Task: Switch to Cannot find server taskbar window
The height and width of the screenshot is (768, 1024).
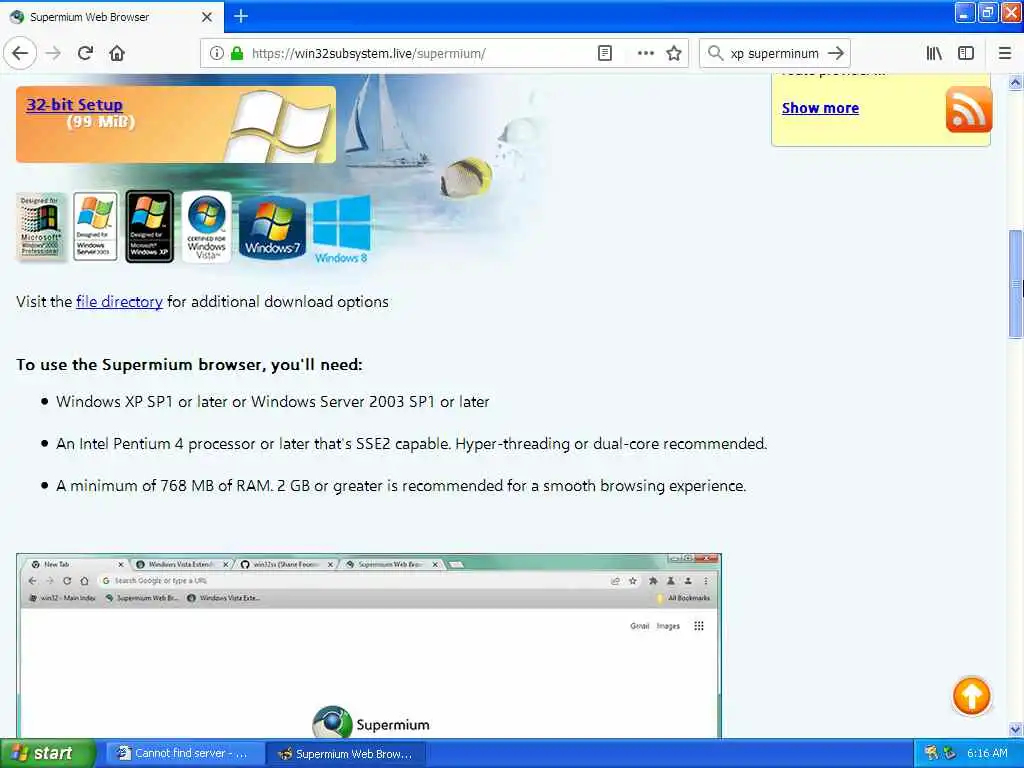Action: 185,753
